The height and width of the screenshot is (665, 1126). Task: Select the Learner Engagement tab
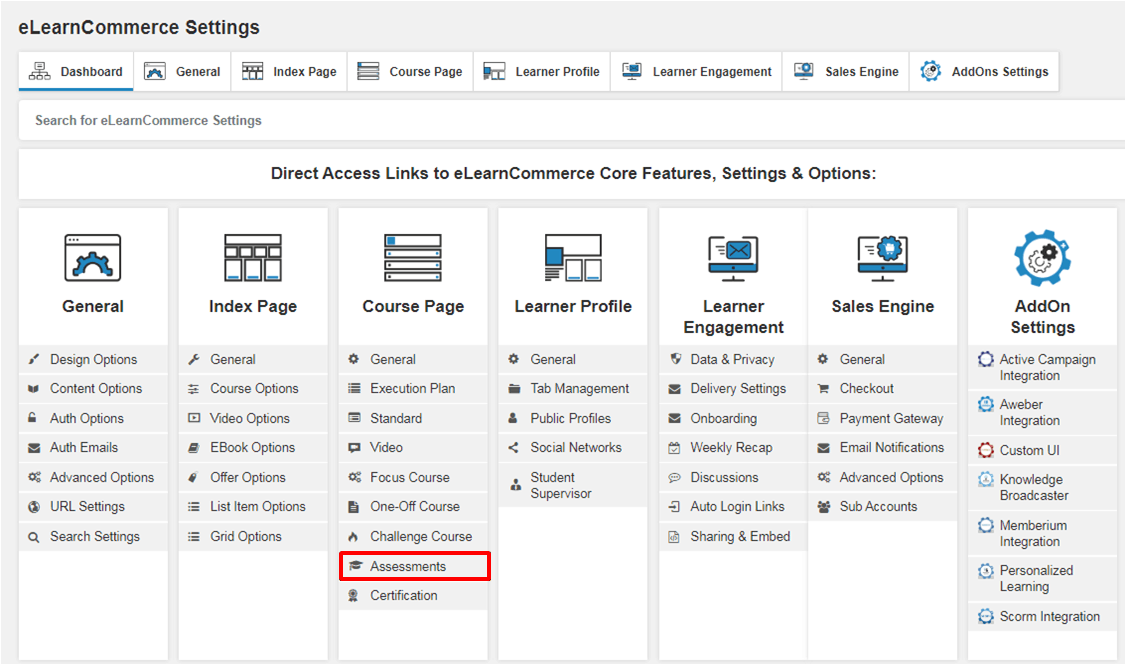click(x=697, y=72)
